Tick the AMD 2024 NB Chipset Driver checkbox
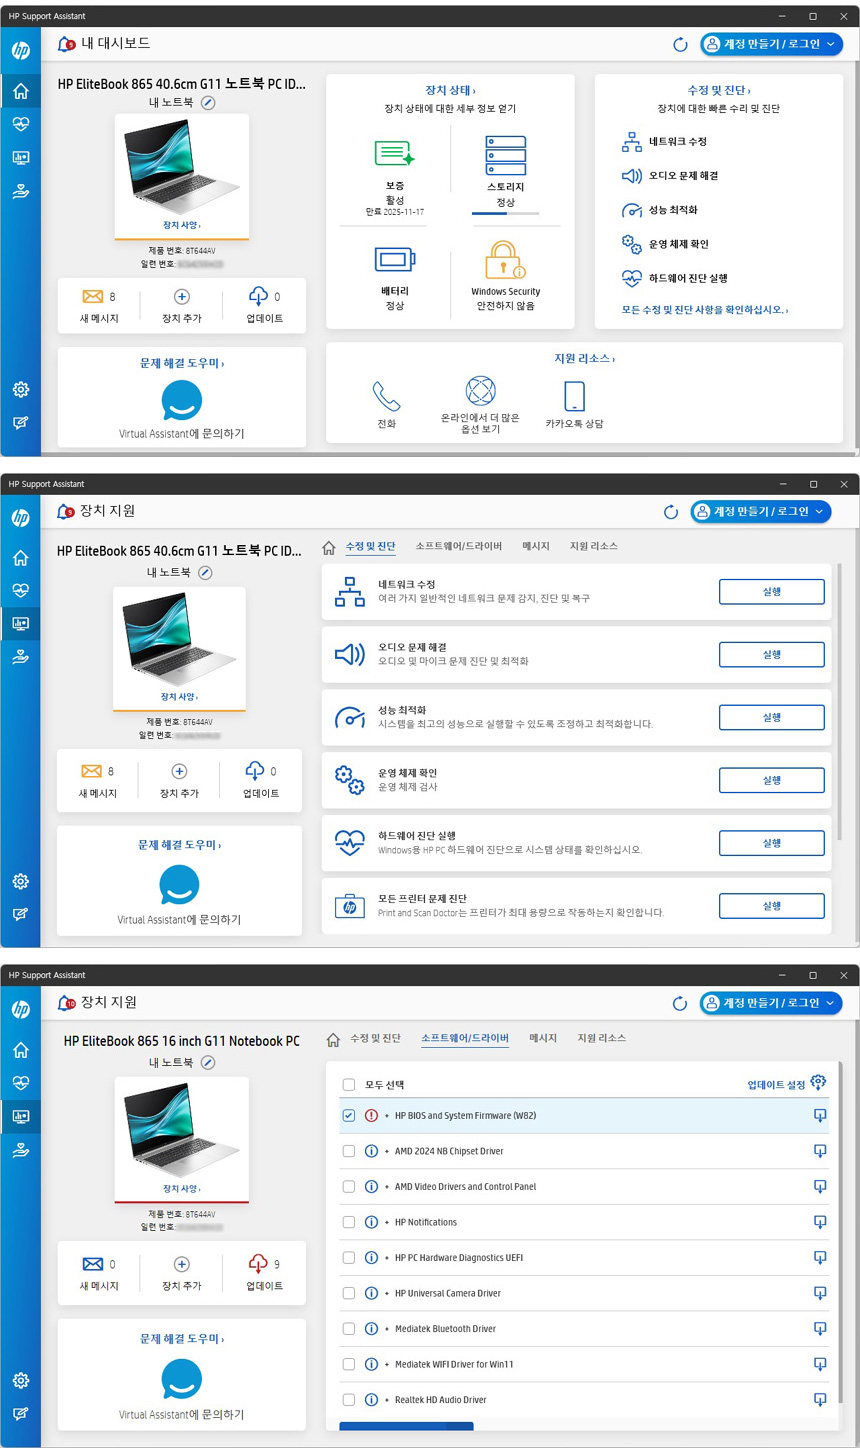Viewport: 860px width, 1454px height. click(348, 1151)
